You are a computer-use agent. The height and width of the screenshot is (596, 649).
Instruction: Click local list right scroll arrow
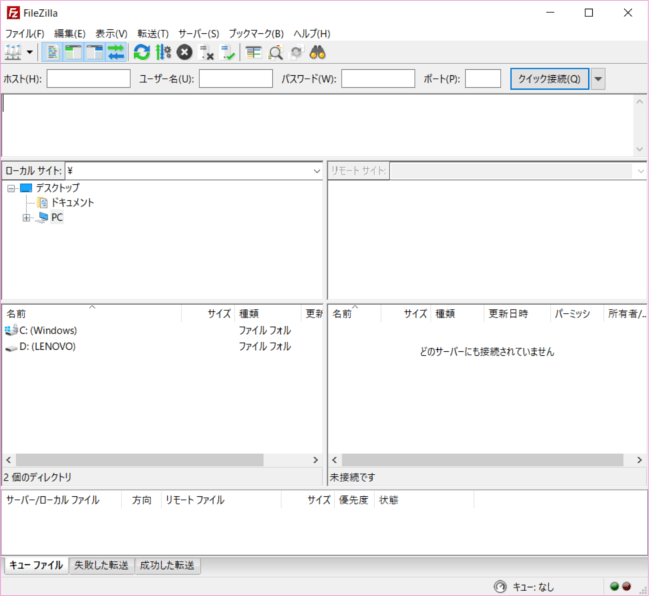[315, 460]
